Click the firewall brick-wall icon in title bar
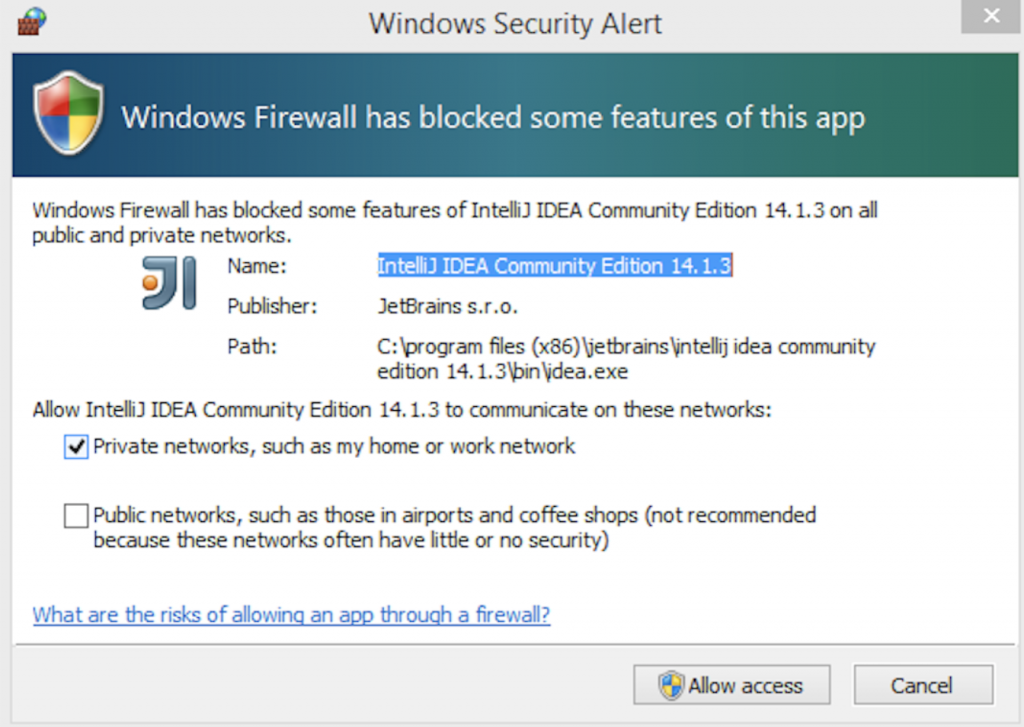The height and width of the screenshot is (727, 1024). click(x=31, y=22)
